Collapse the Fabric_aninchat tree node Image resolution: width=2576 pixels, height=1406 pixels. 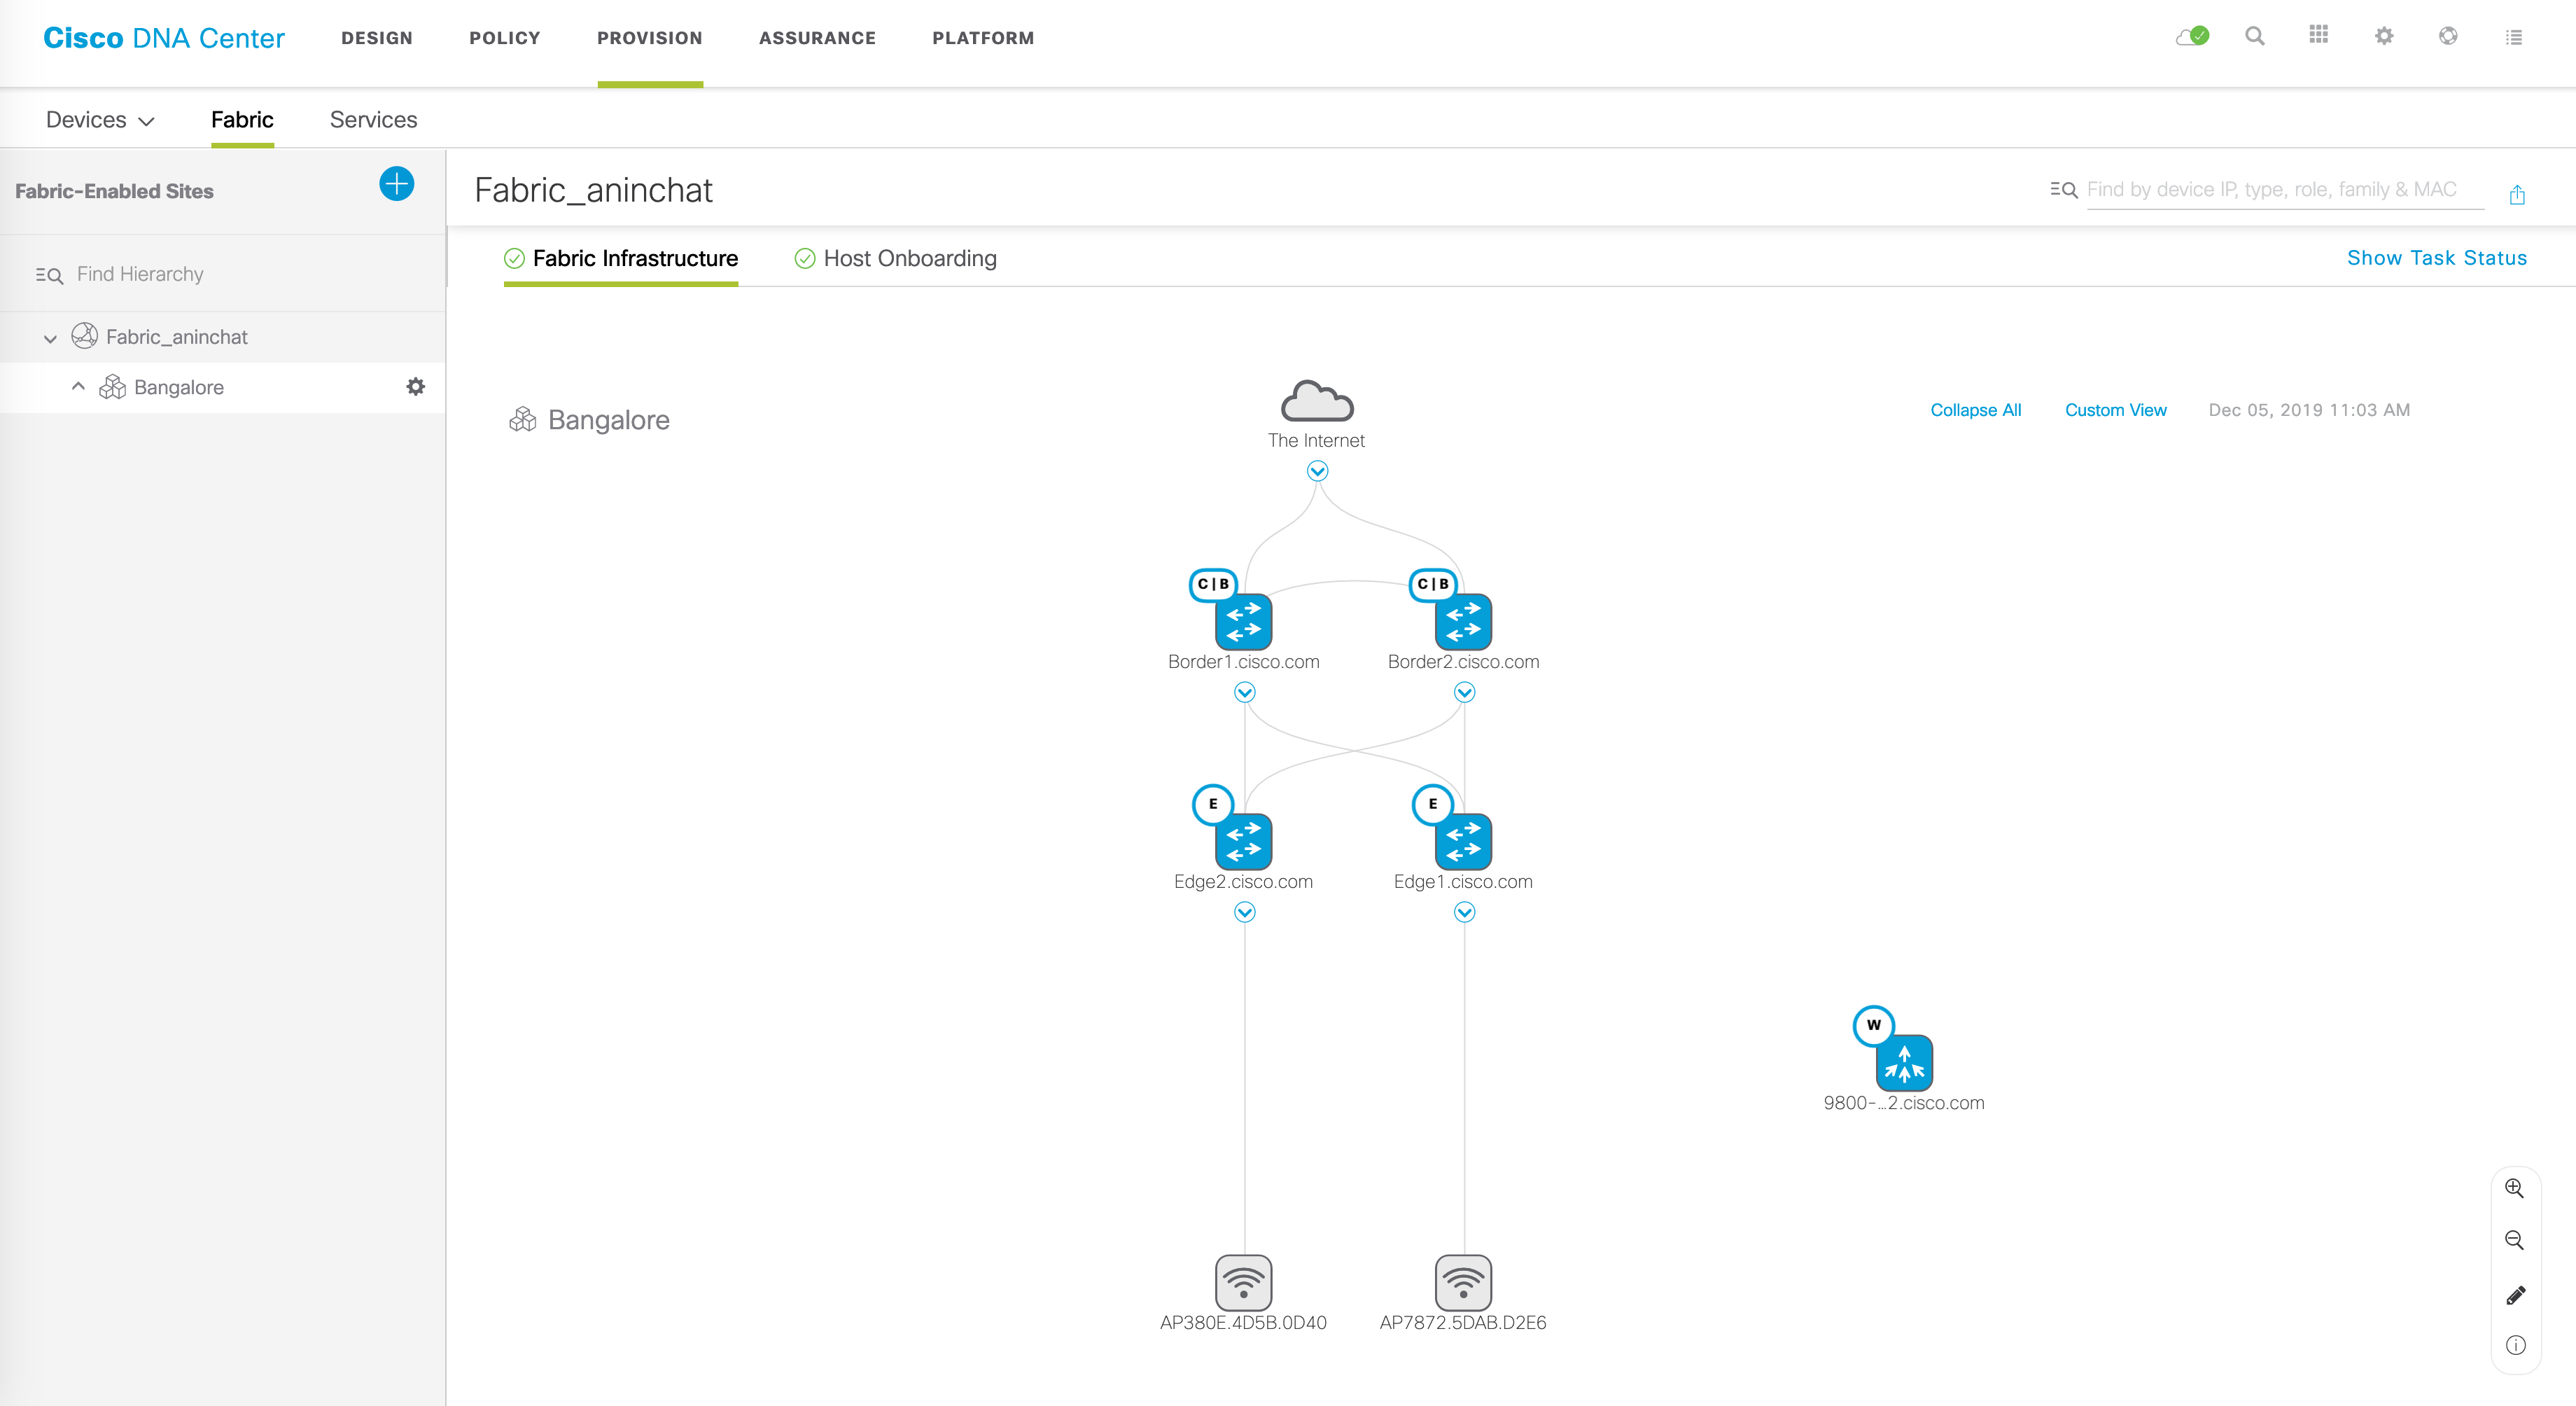(50, 338)
